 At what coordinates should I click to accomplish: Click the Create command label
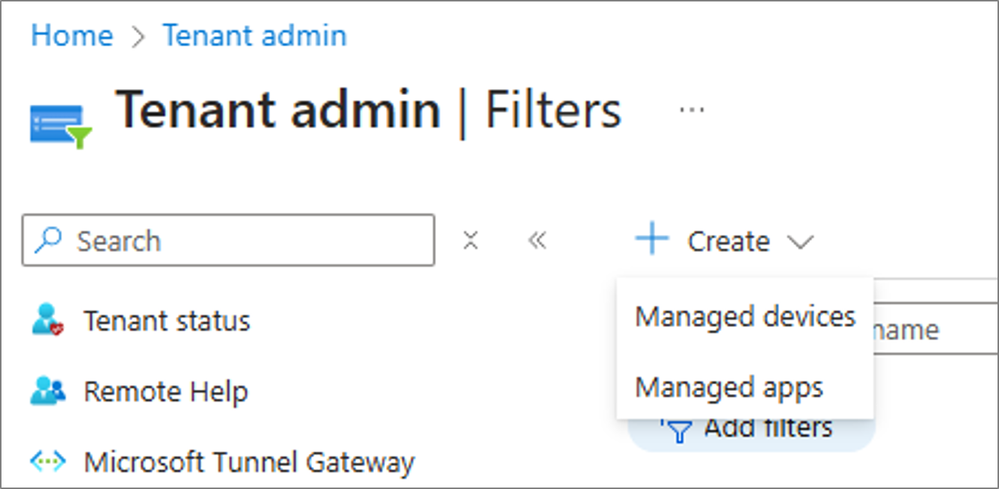point(729,241)
